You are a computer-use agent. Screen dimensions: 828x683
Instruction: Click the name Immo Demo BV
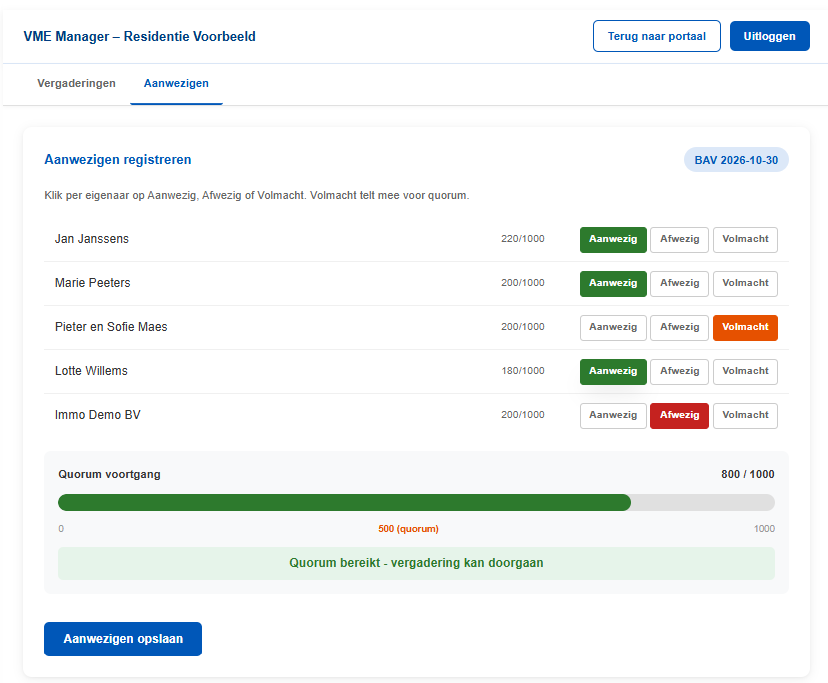[98, 415]
